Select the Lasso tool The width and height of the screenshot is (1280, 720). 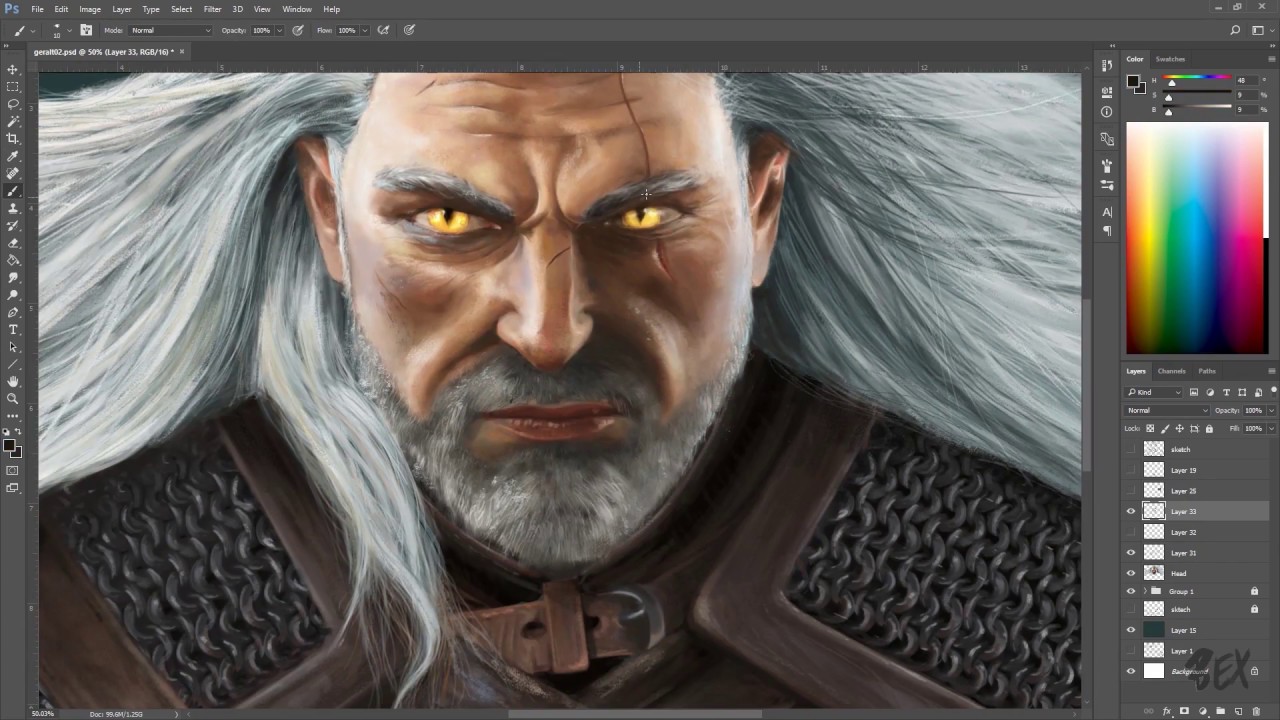pos(13,105)
